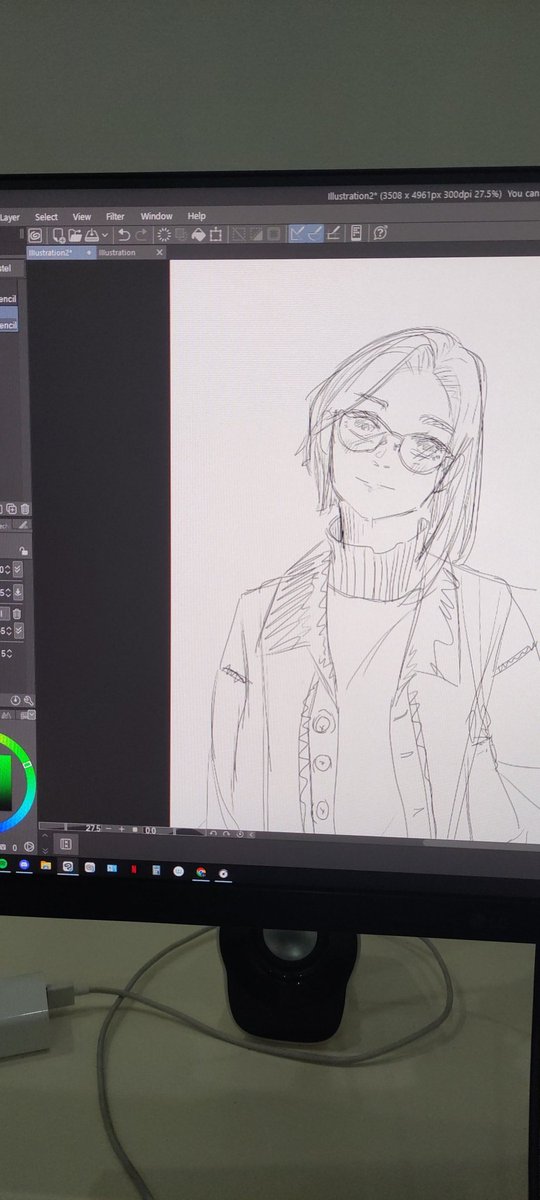Create a new document with New icon

pyautogui.click(x=57, y=234)
